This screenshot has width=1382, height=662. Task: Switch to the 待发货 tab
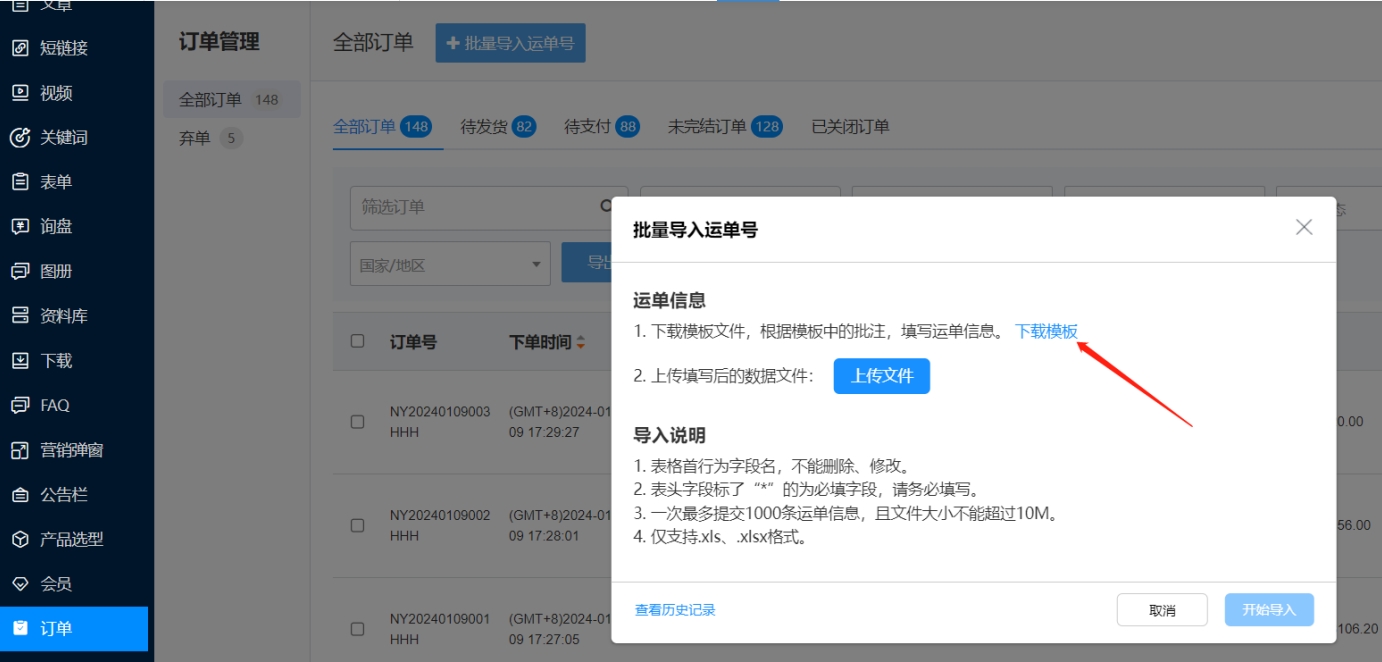click(x=497, y=127)
